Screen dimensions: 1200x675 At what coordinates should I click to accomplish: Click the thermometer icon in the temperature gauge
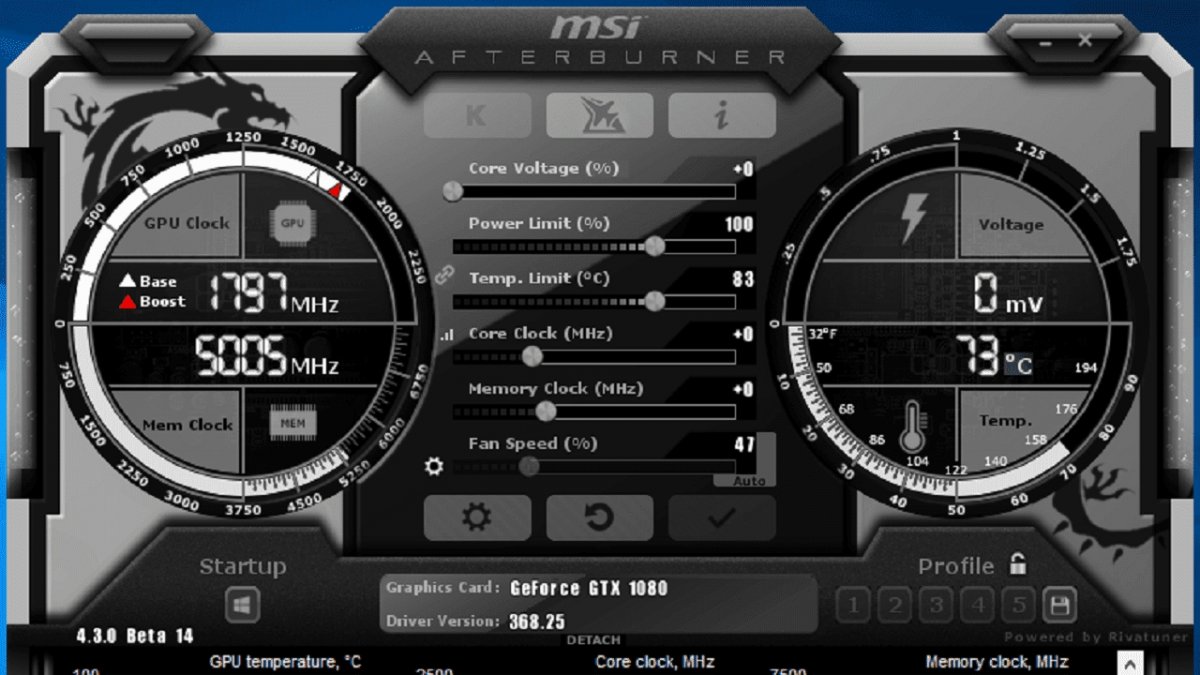(x=912, y=427)
